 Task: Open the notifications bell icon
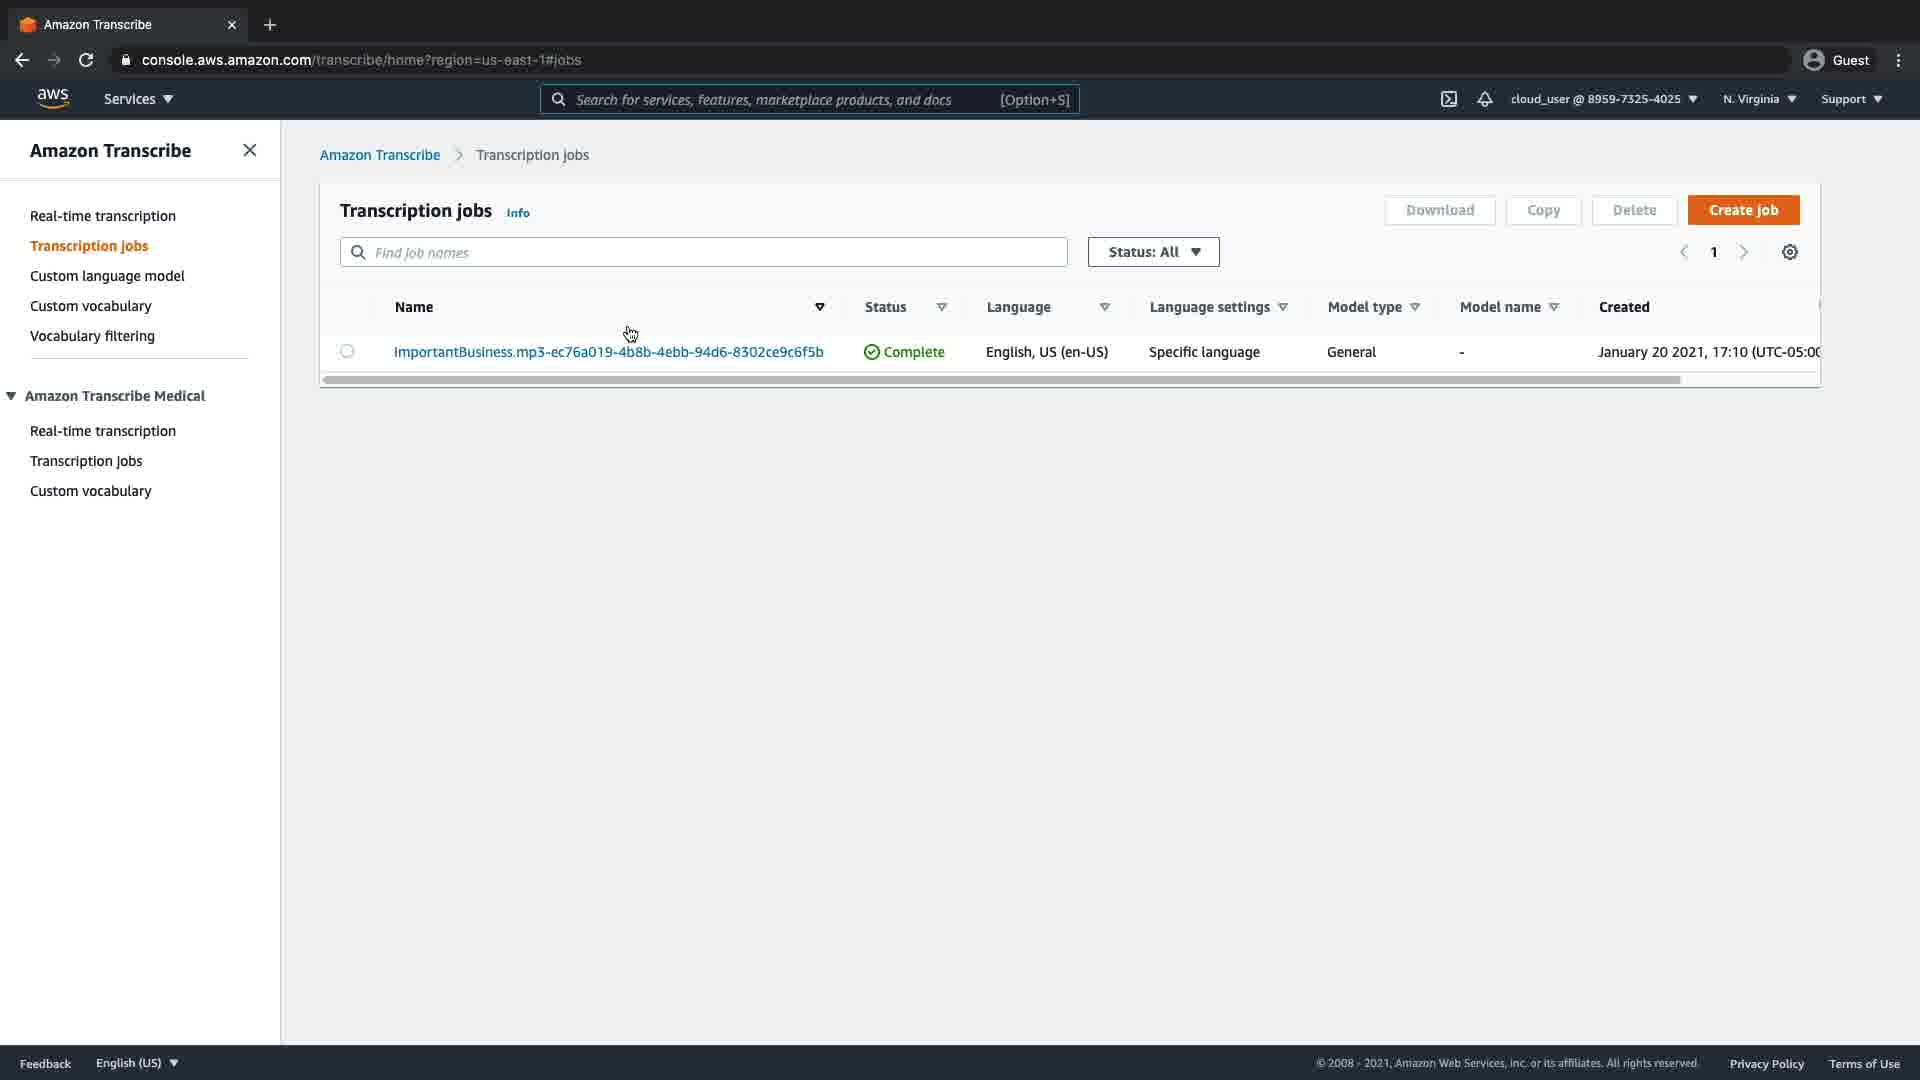pyautogui.click(x=1485, y=99)
